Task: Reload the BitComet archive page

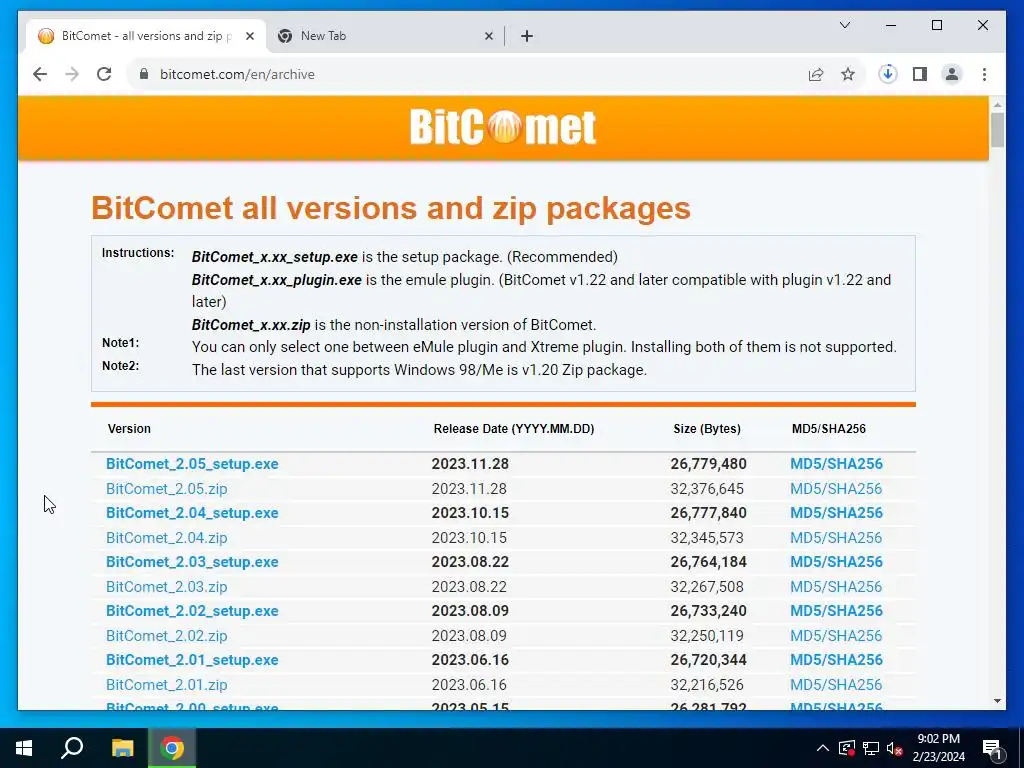Action: 104,74
